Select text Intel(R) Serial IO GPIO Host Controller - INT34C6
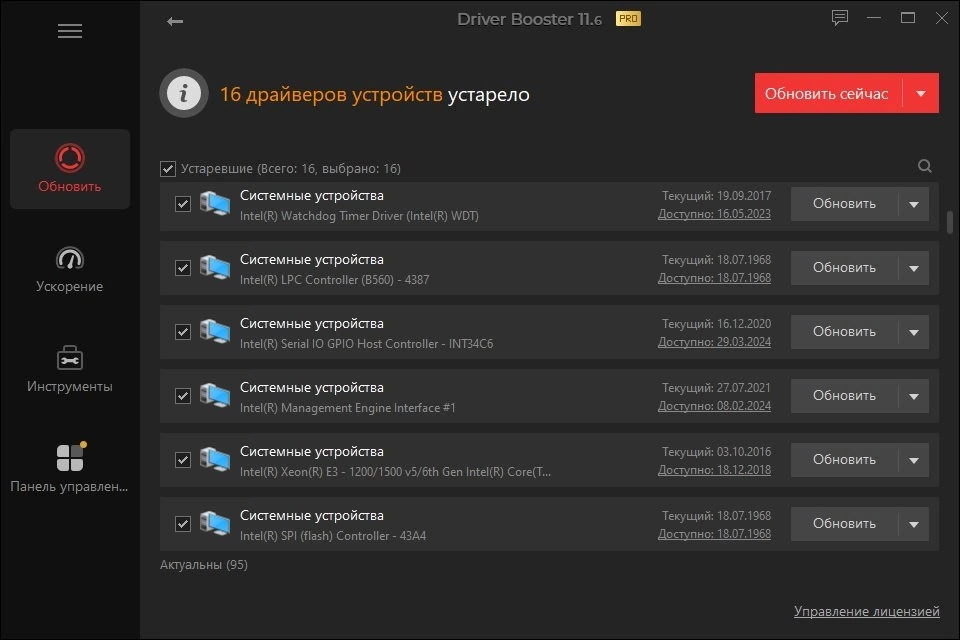Viewport: 960px width, 640px height. [366, 344]
